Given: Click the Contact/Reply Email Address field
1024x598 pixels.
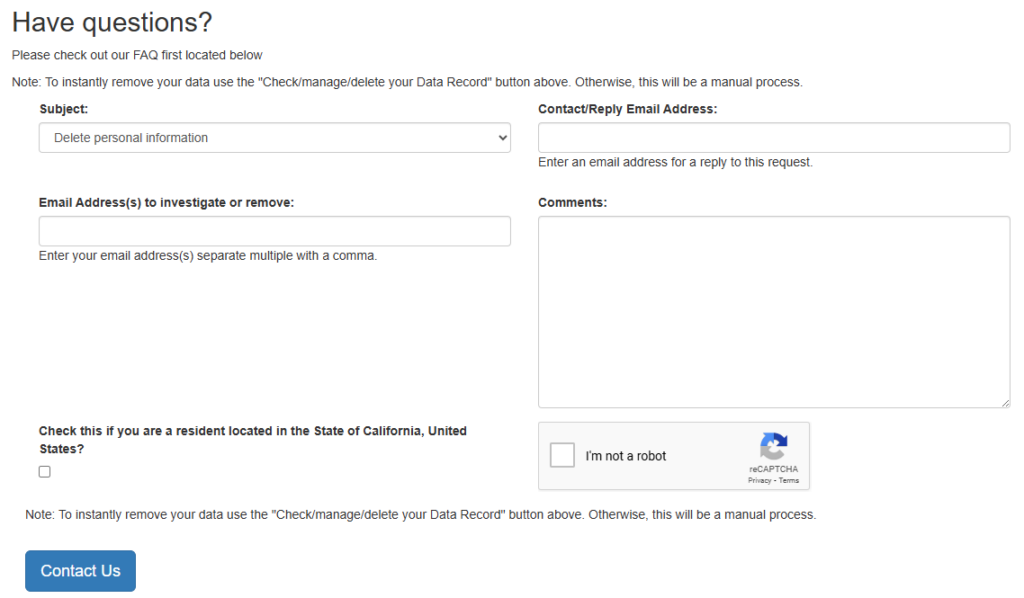Looking at the screenshot, I should pyautogui.click(x=773, y=137).
